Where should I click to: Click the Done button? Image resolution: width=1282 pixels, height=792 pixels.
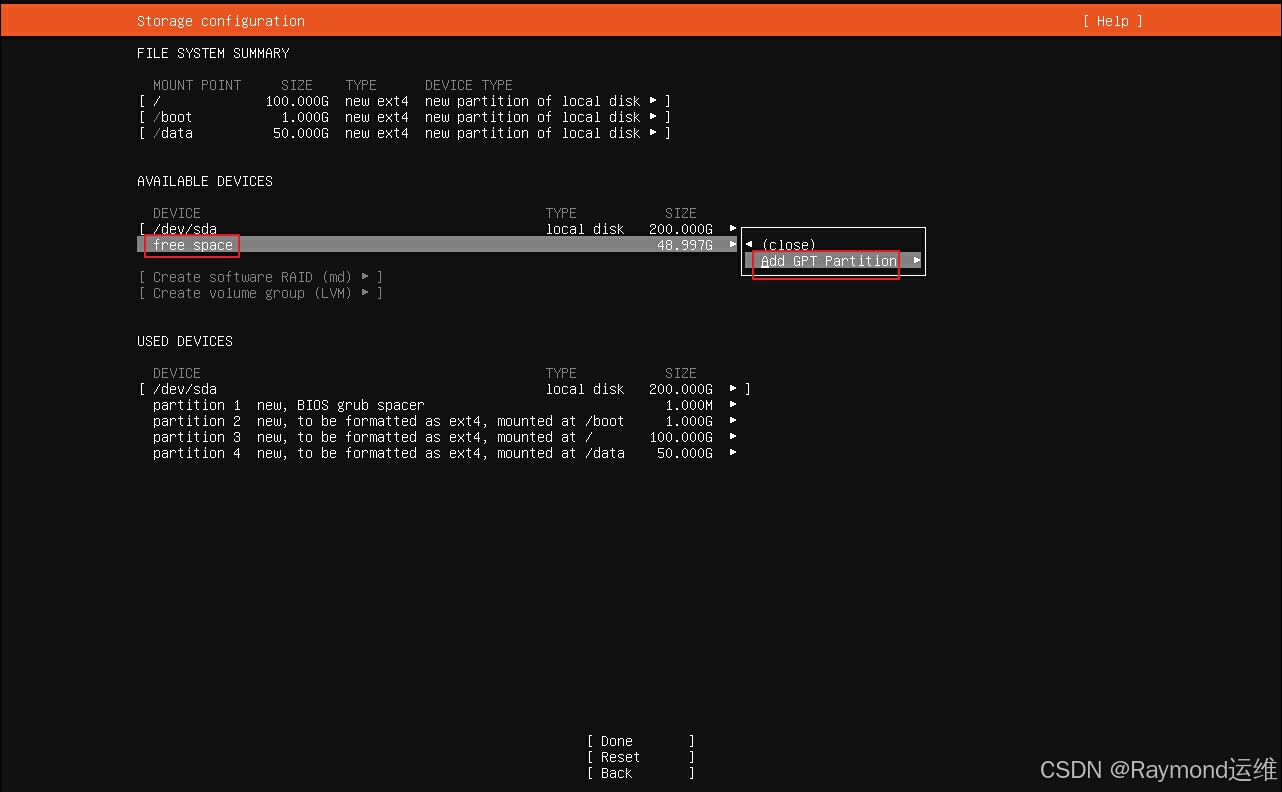640,741
